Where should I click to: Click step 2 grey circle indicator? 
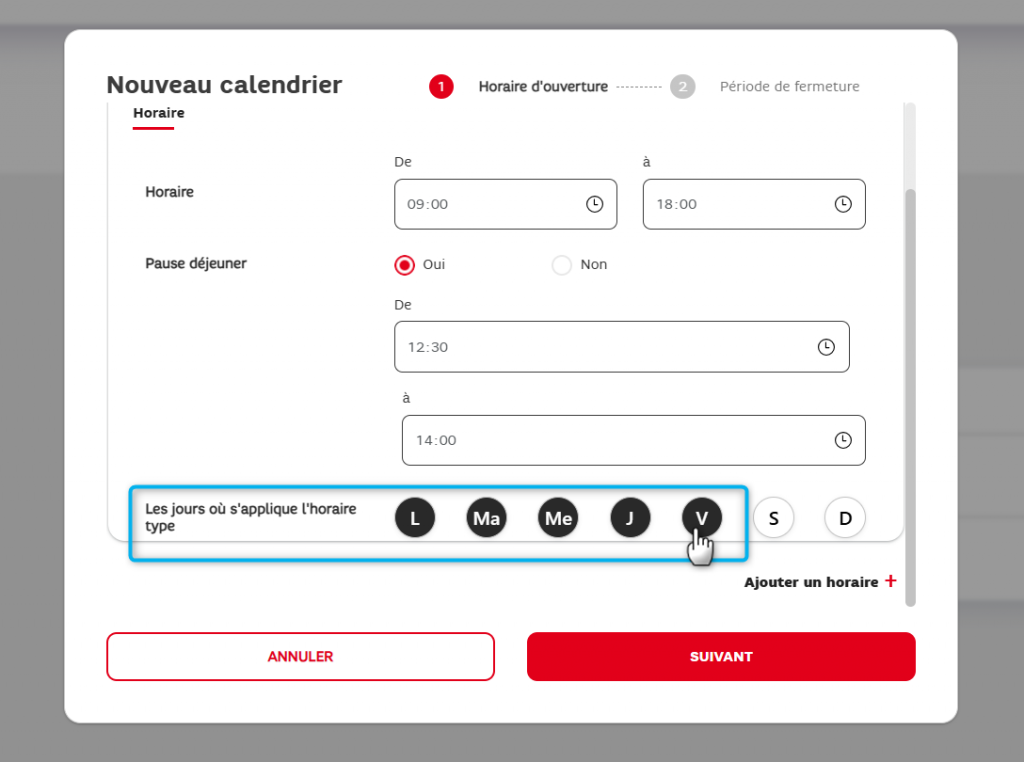tap(683, 87)
